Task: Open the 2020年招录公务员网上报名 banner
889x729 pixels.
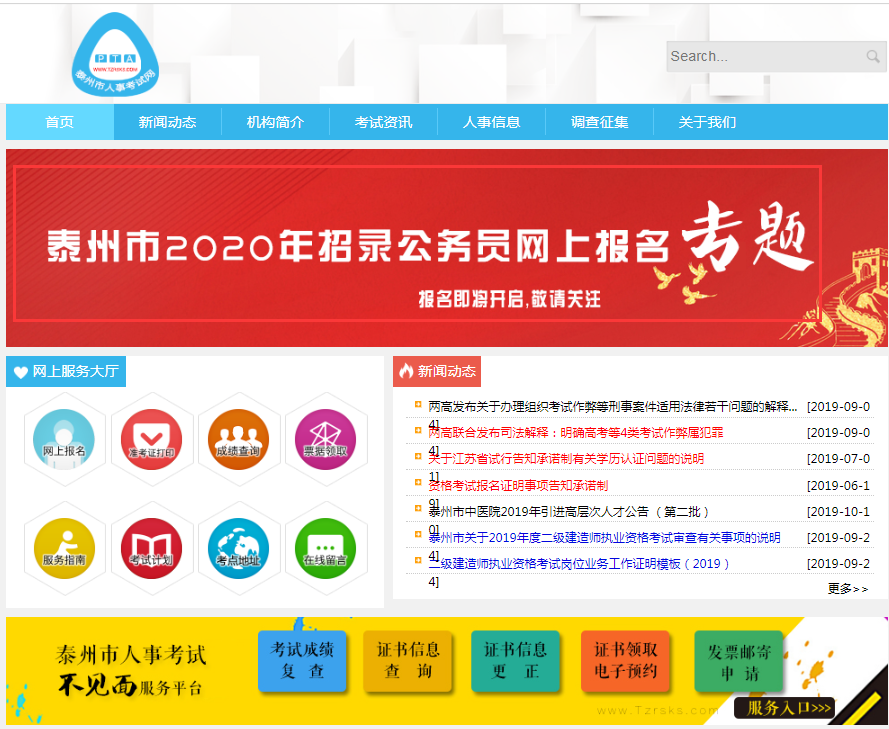Action: click(x=447, y=248)
